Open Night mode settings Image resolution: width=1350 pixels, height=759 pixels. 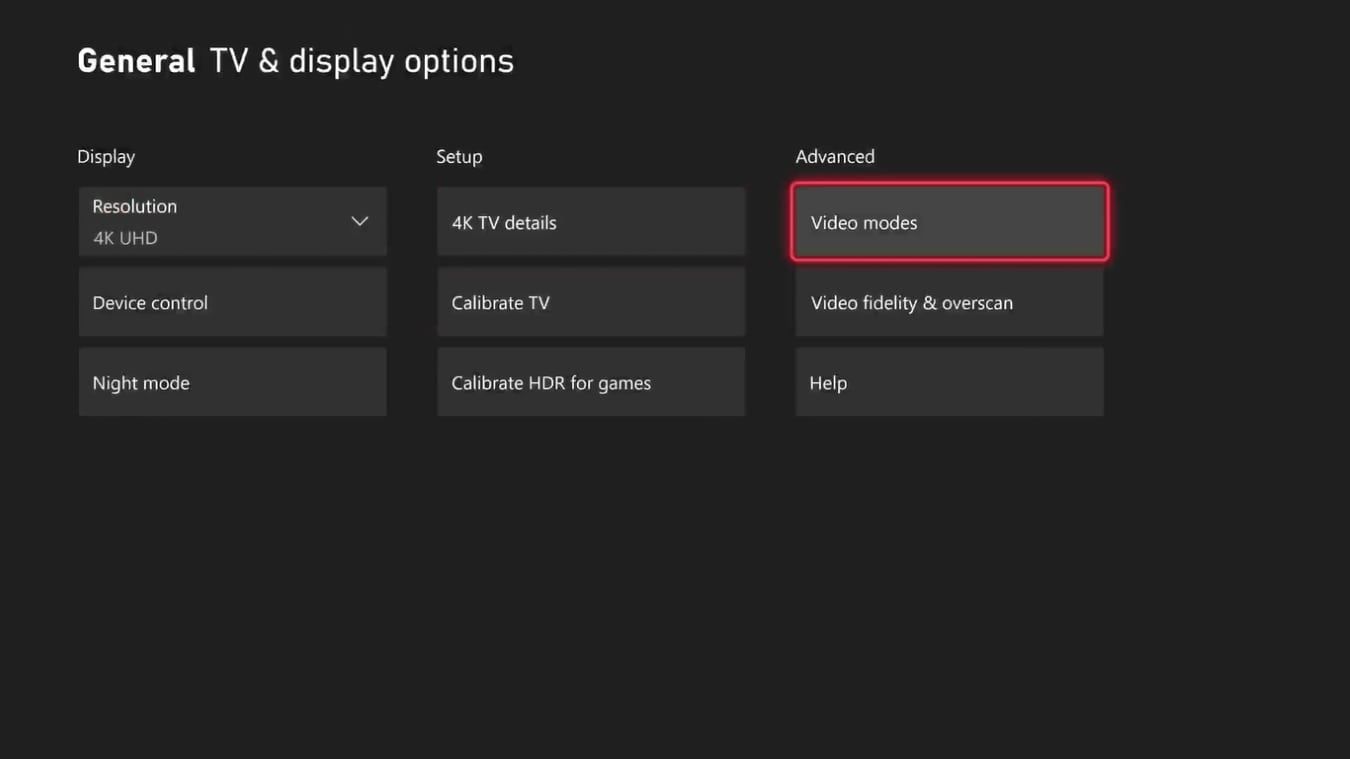click(232, 382)
